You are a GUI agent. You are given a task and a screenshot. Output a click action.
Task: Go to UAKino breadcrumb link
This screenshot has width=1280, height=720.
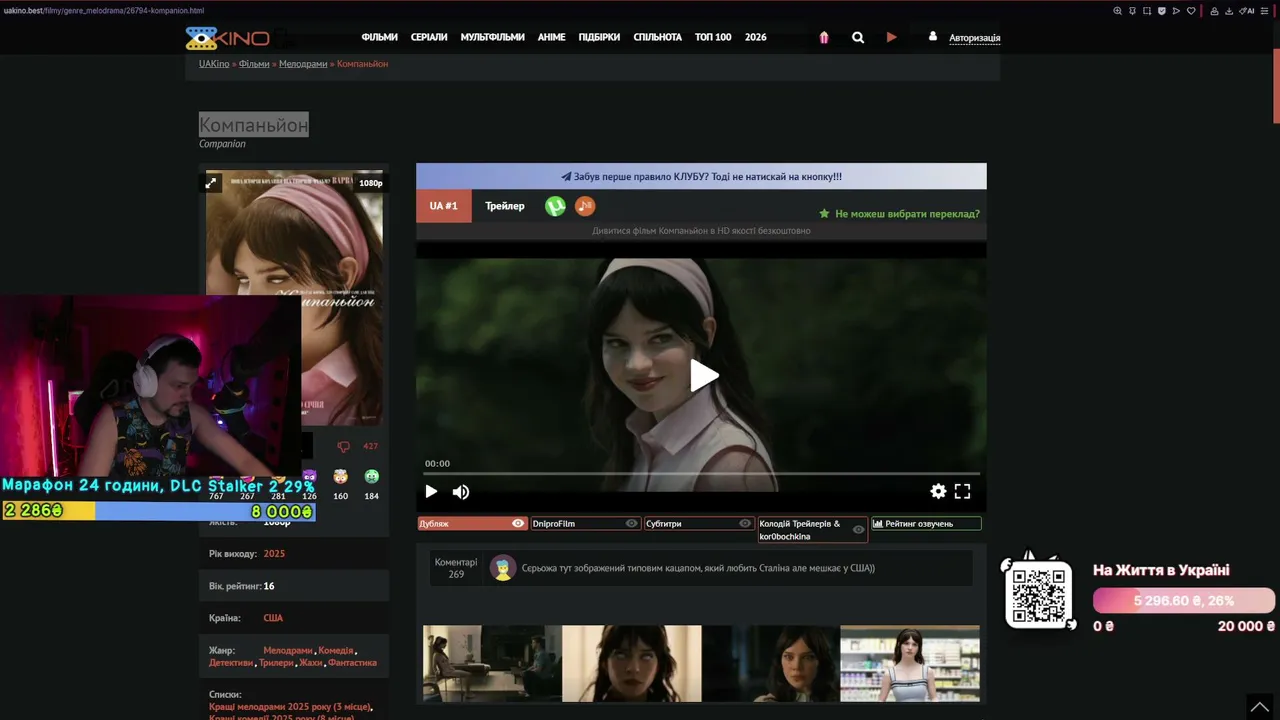(214, 64)
